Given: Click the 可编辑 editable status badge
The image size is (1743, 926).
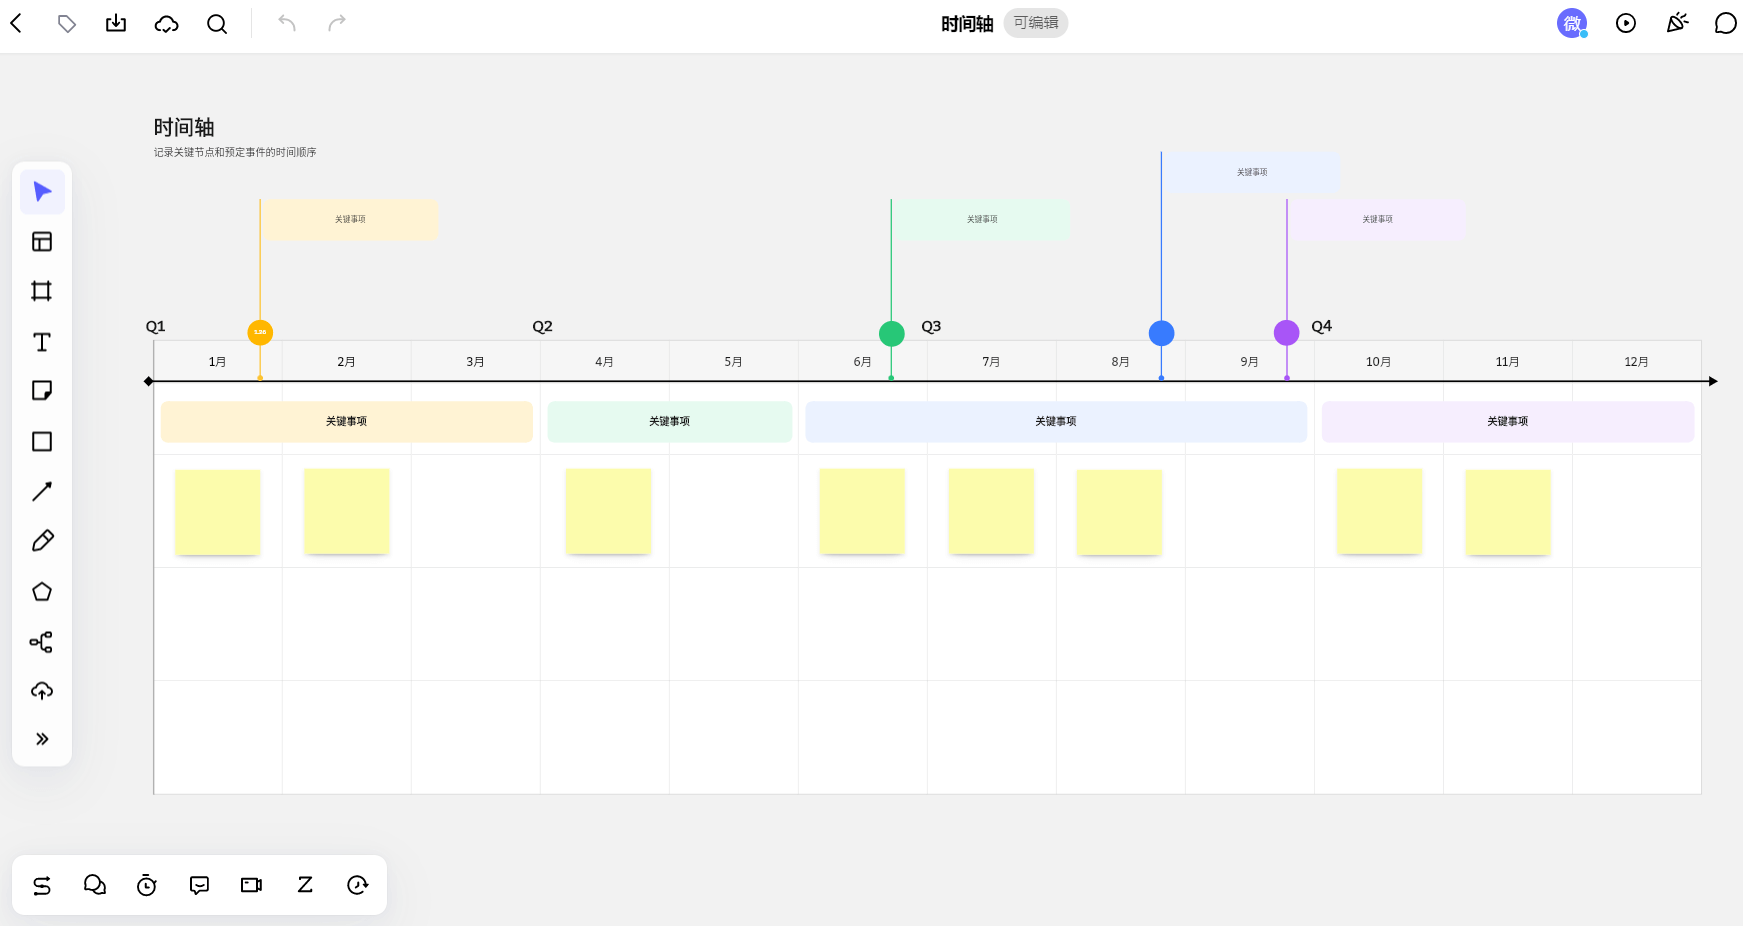Looking at the screenshot, I should (x=1036, y=23).
